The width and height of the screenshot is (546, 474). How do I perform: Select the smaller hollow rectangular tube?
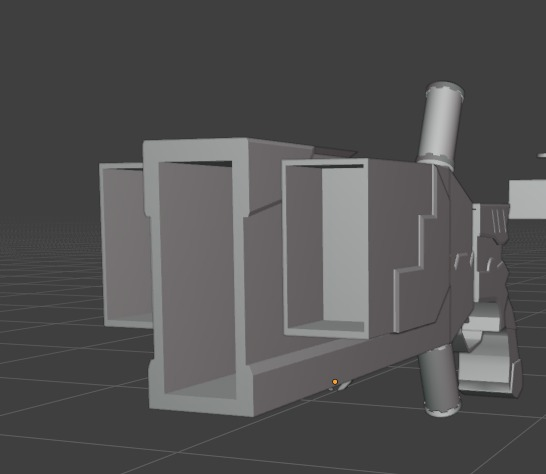(326, 248)
